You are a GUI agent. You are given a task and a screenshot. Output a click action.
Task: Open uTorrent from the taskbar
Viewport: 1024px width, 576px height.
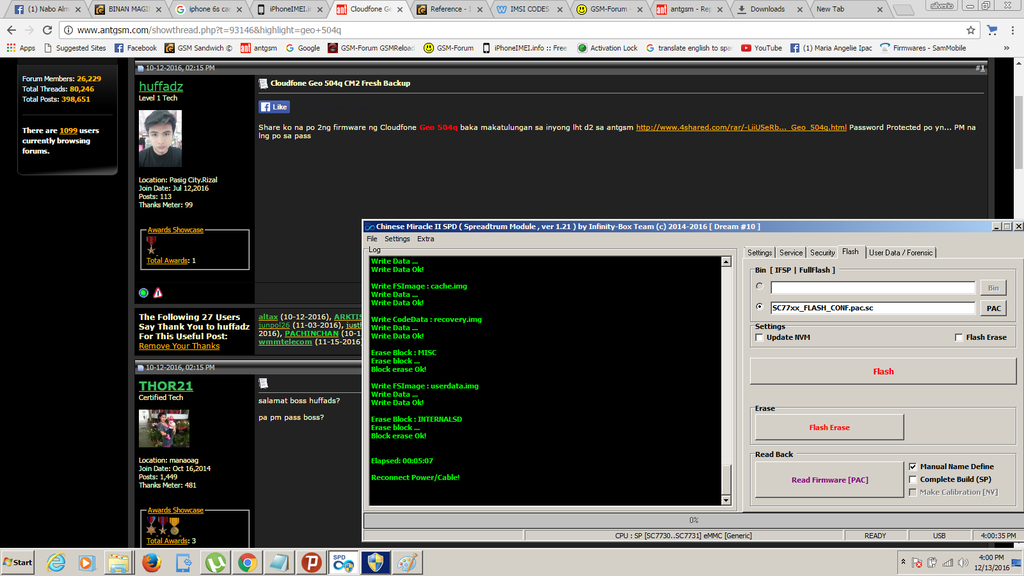[x=216, y=562]
